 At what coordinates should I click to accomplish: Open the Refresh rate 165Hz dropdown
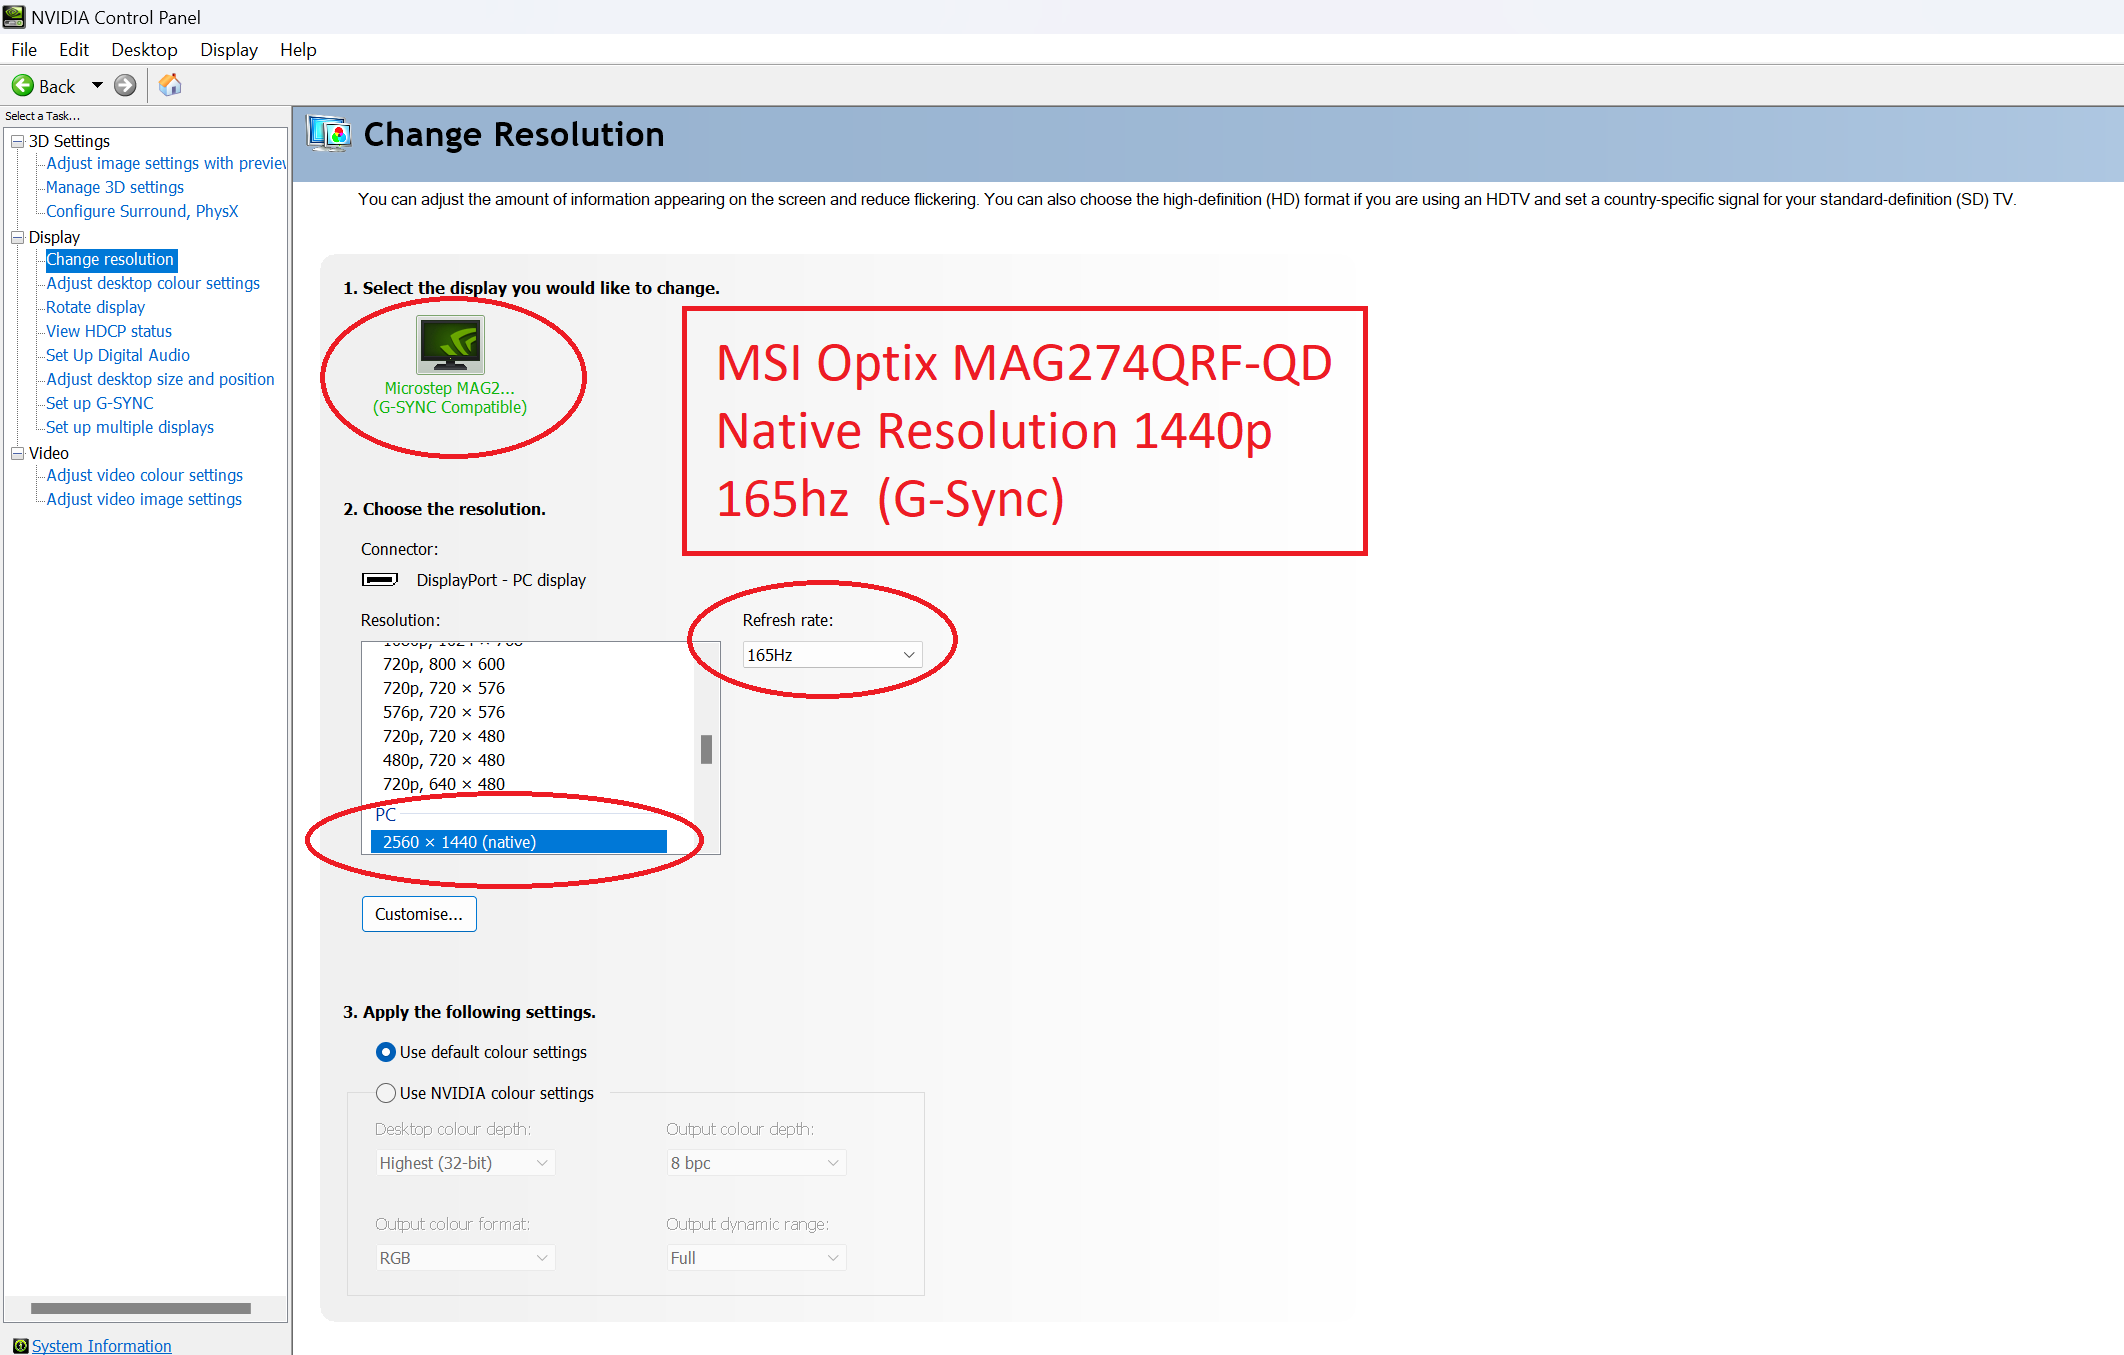pyautogui.click(x=832, y=655)
